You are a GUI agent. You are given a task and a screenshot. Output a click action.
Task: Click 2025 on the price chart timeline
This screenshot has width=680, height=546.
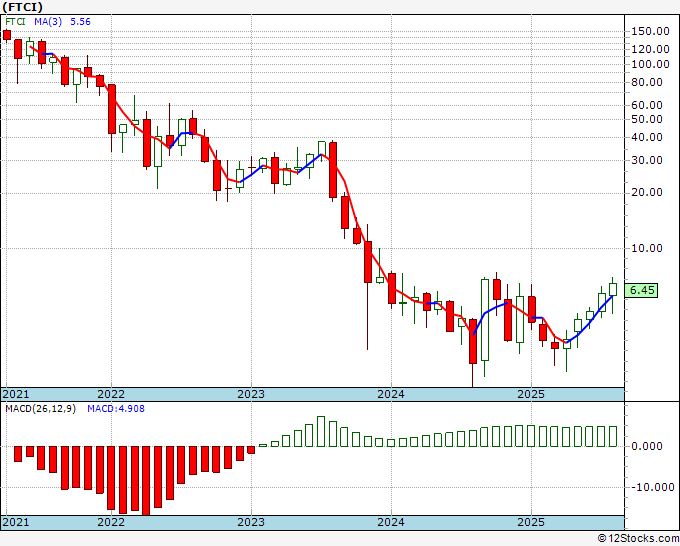[x=531, y=394]
